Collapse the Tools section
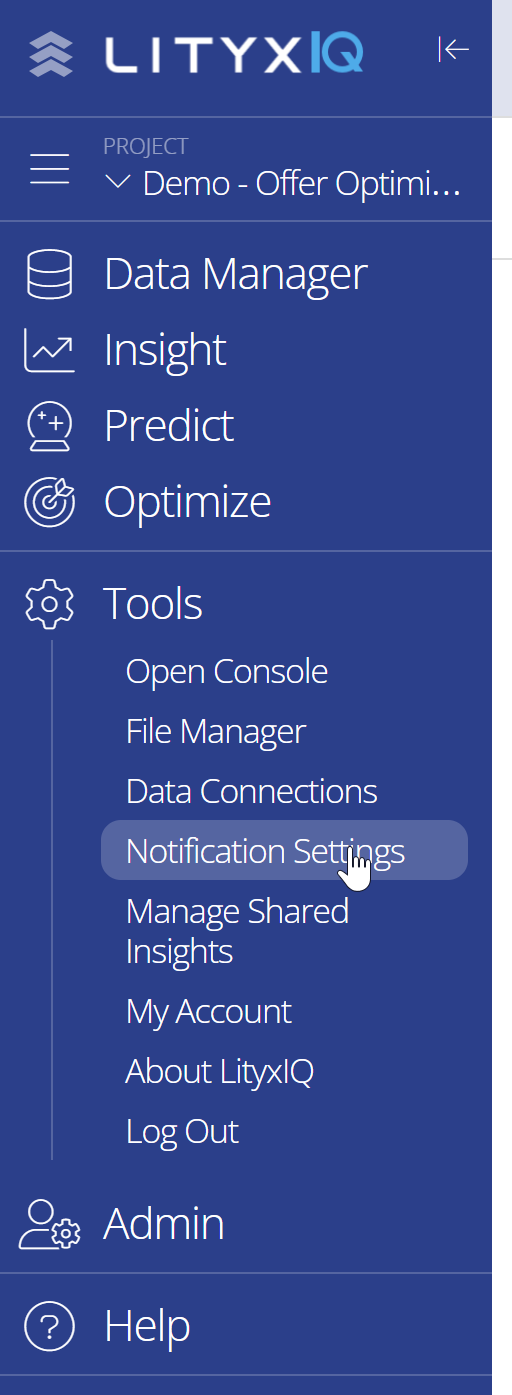 tap(153, 604)
